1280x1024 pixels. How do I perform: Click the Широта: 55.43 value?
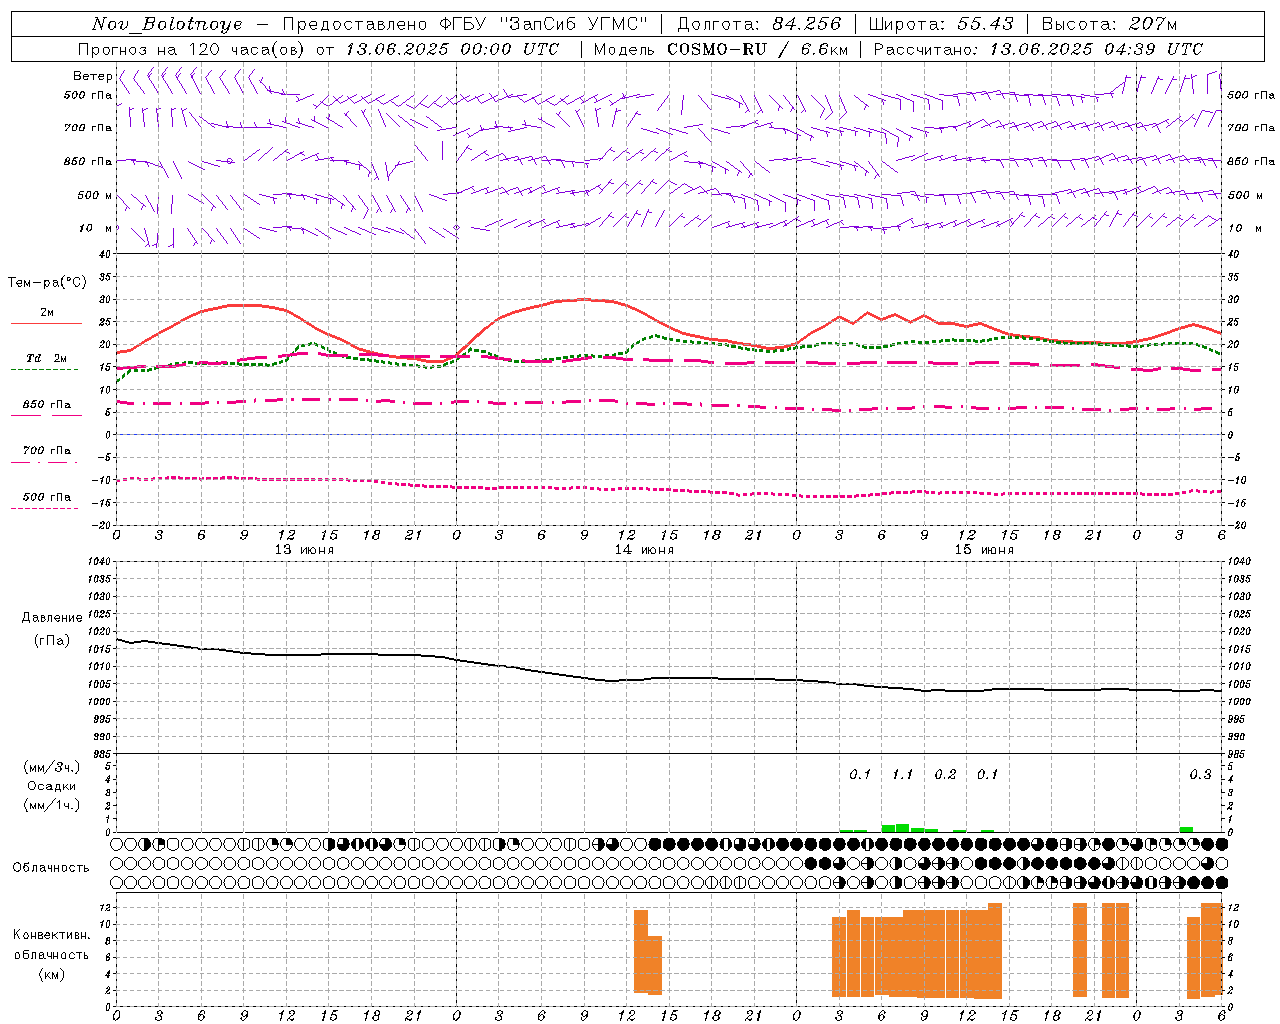(x=941, y=24)
